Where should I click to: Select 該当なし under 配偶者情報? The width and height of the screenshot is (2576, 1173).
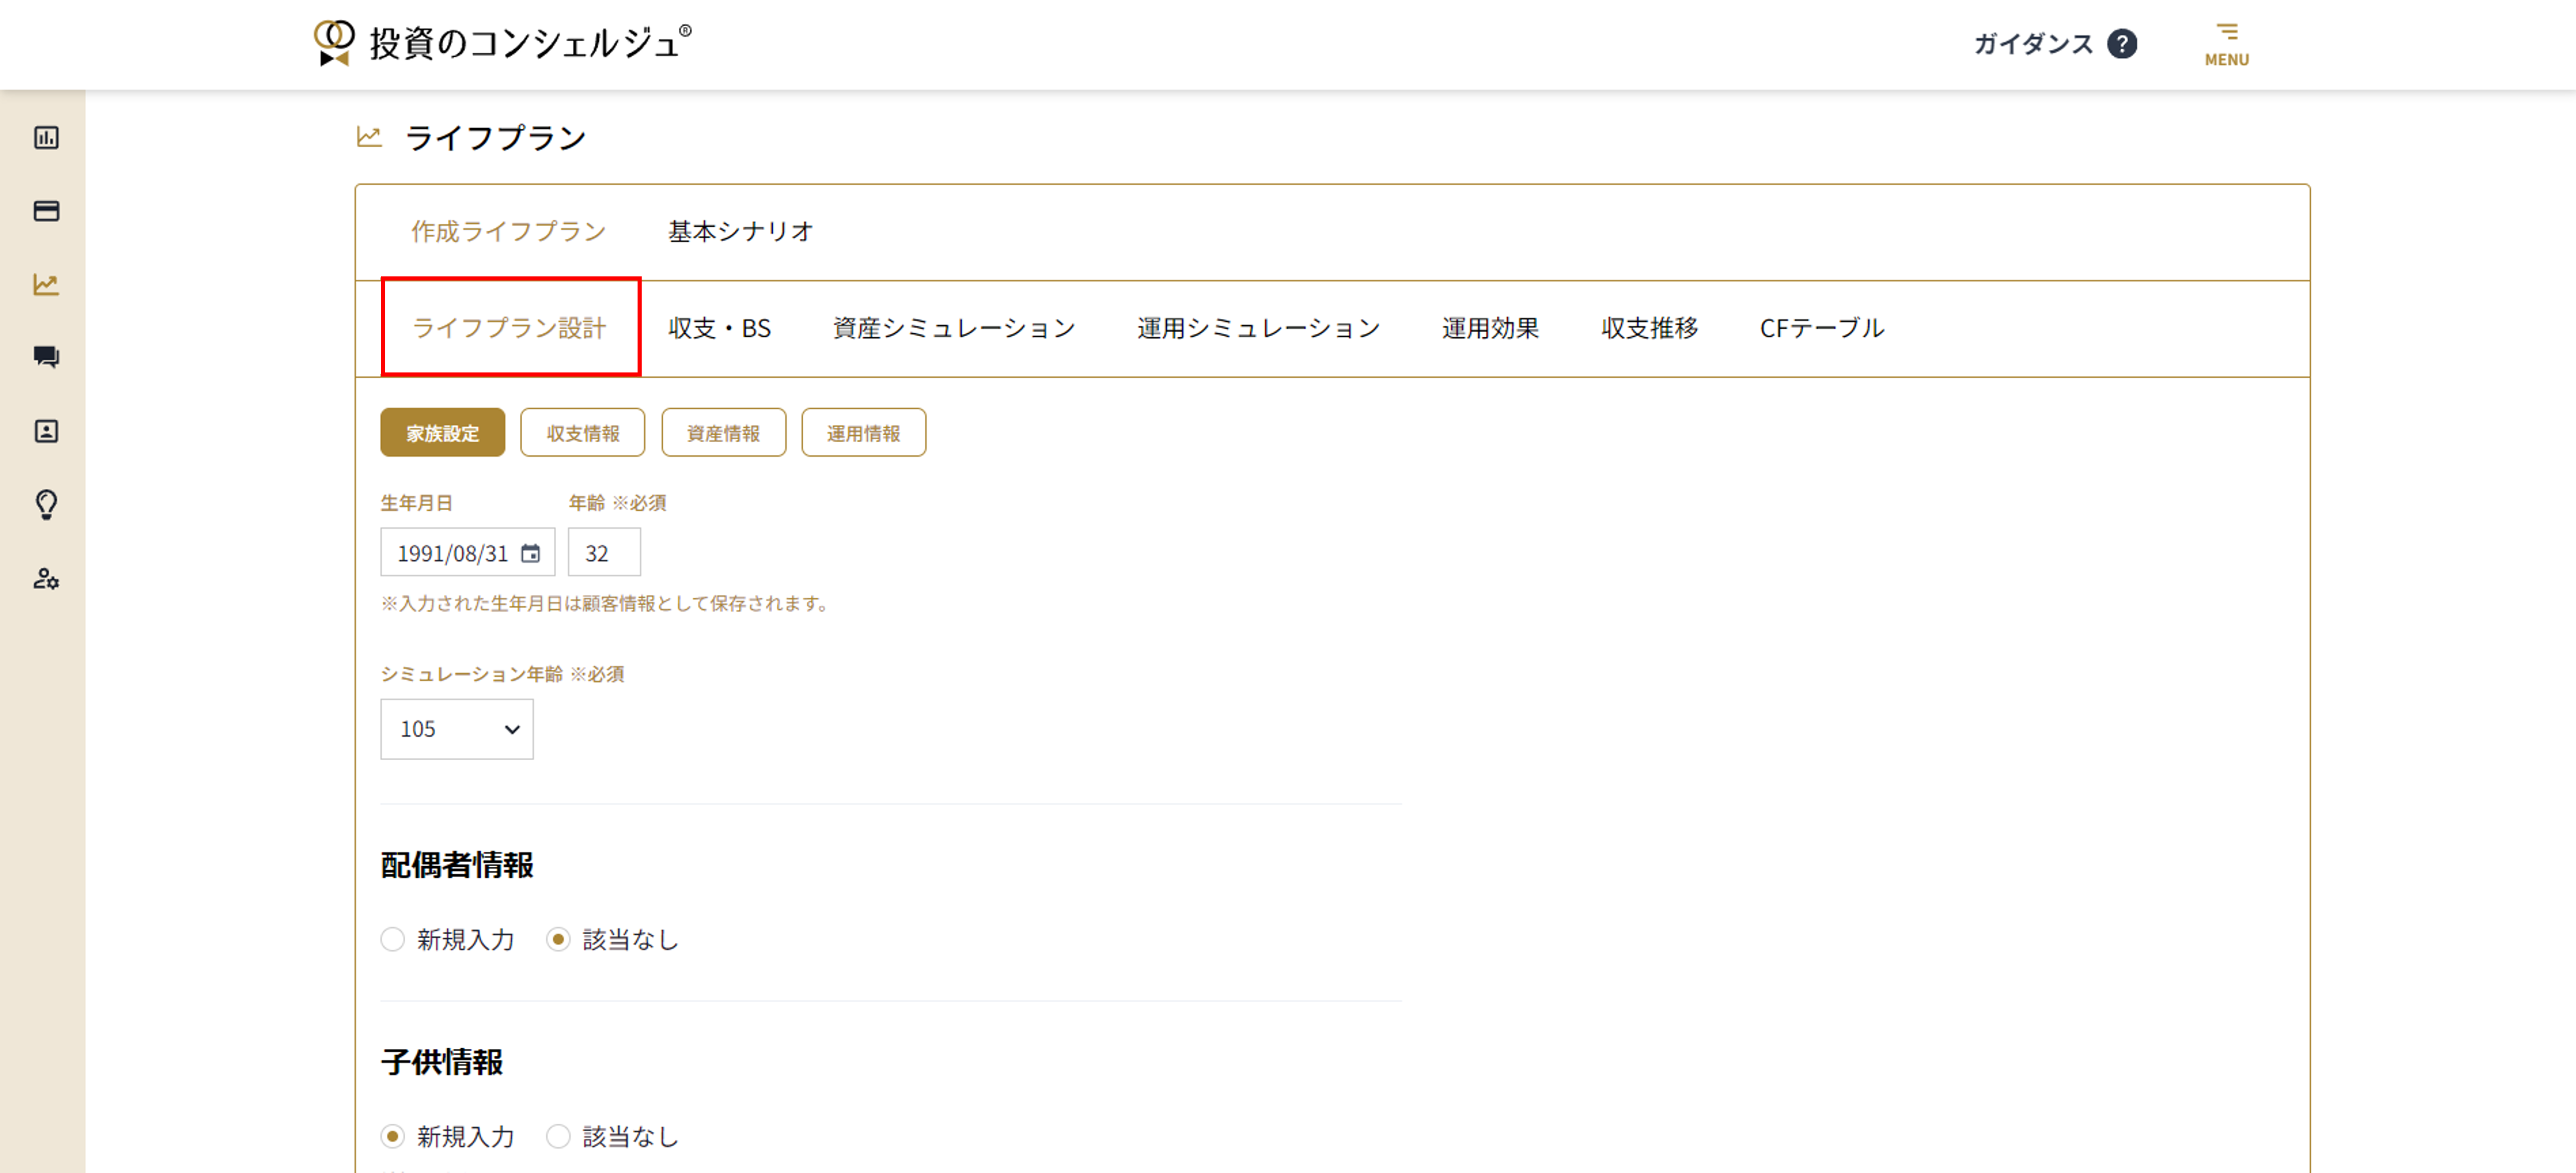click(558, 939)
